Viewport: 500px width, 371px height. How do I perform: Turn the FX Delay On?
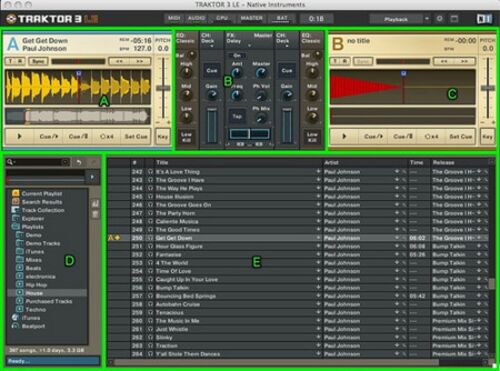tap(237, 55)
